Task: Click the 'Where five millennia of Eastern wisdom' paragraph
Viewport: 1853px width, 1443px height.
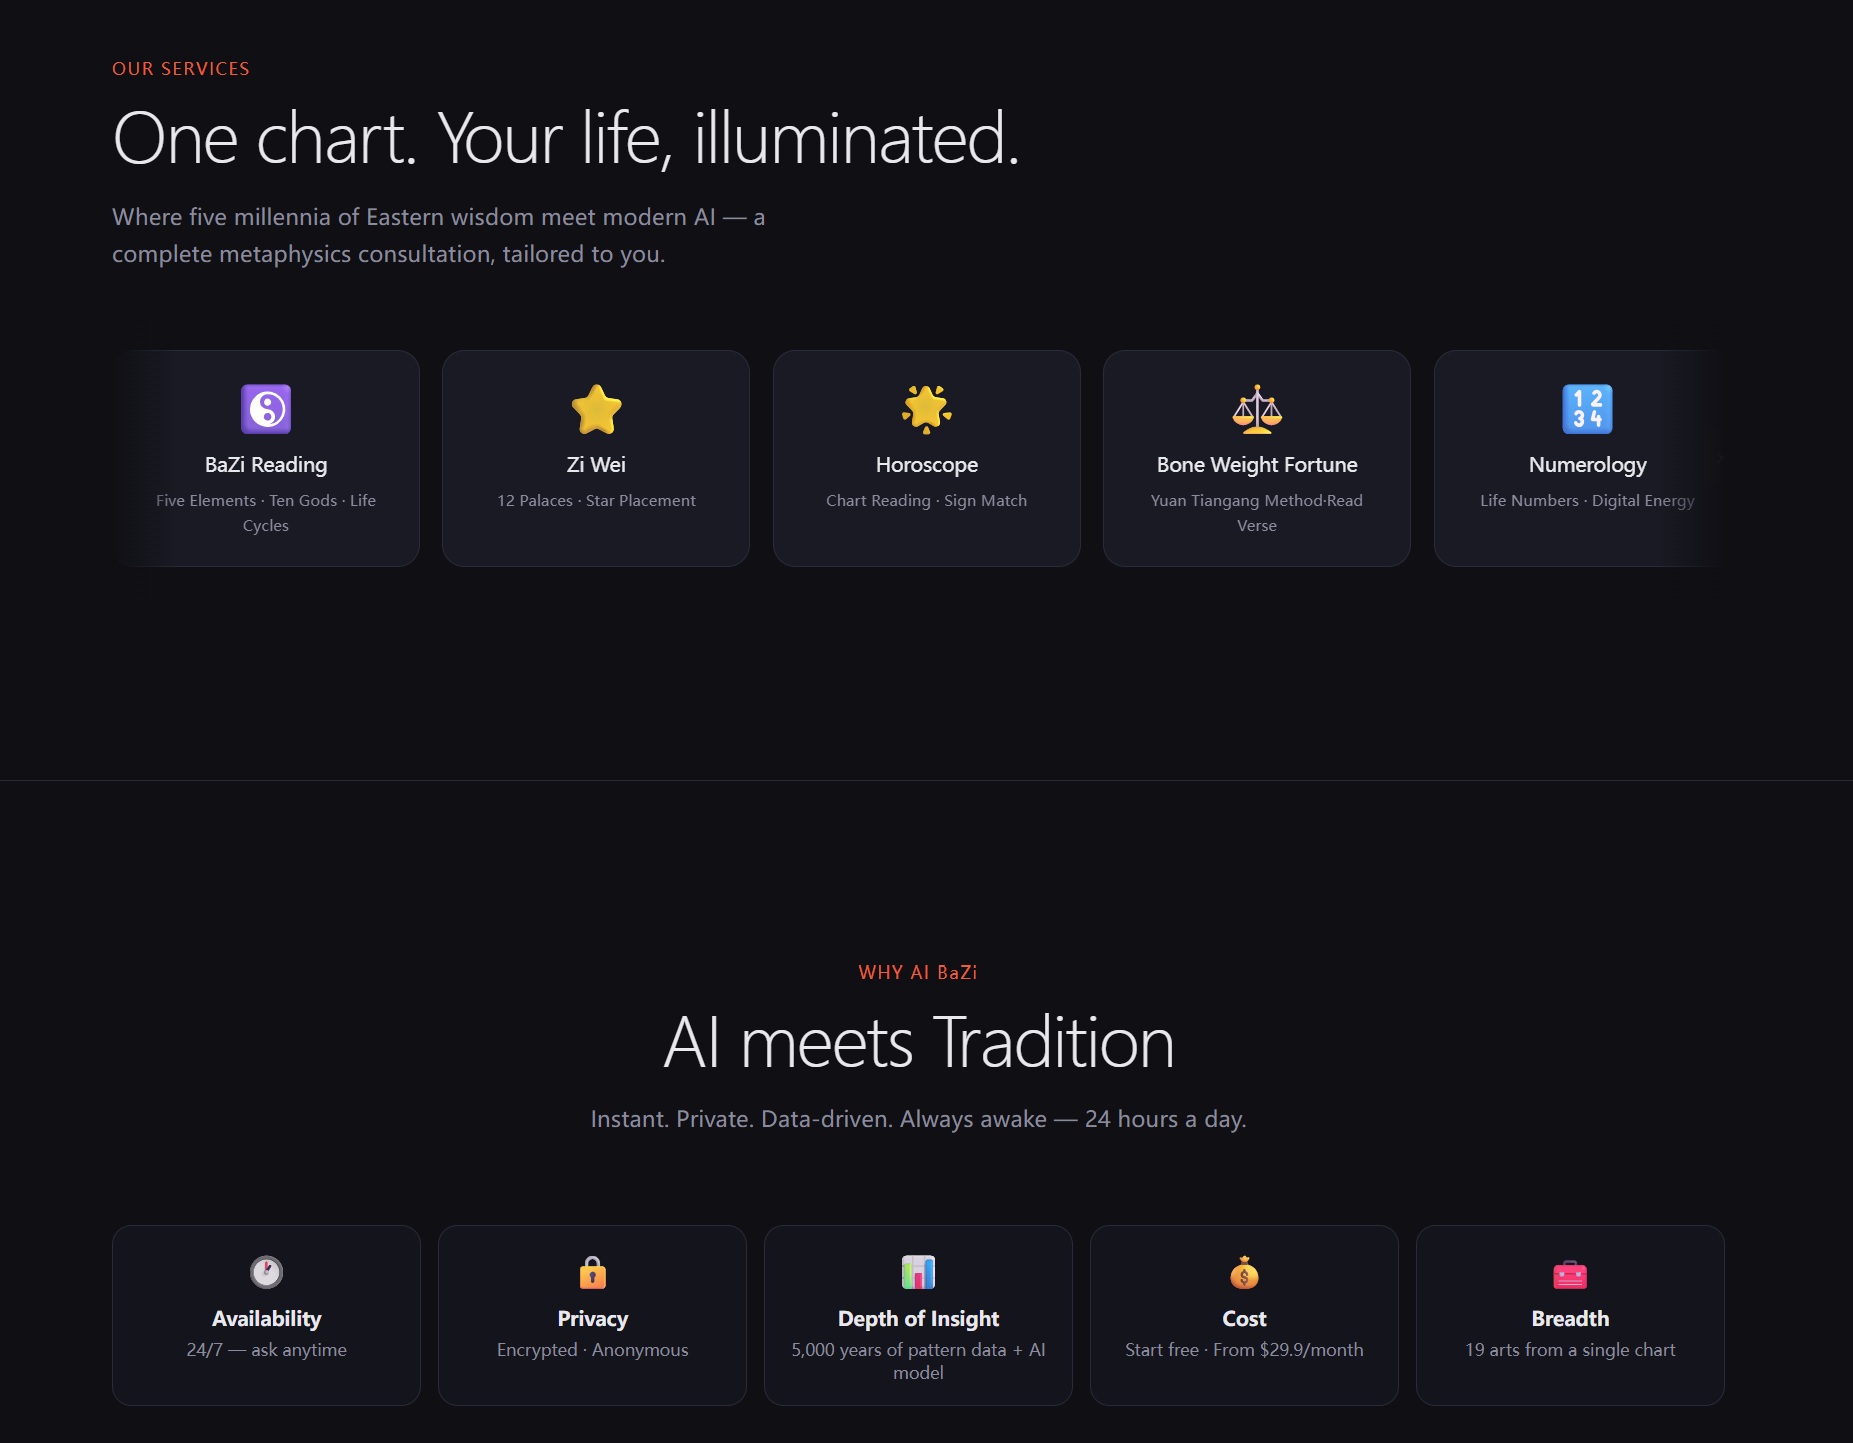Action: pyautogui.click(x=438, y=236)
